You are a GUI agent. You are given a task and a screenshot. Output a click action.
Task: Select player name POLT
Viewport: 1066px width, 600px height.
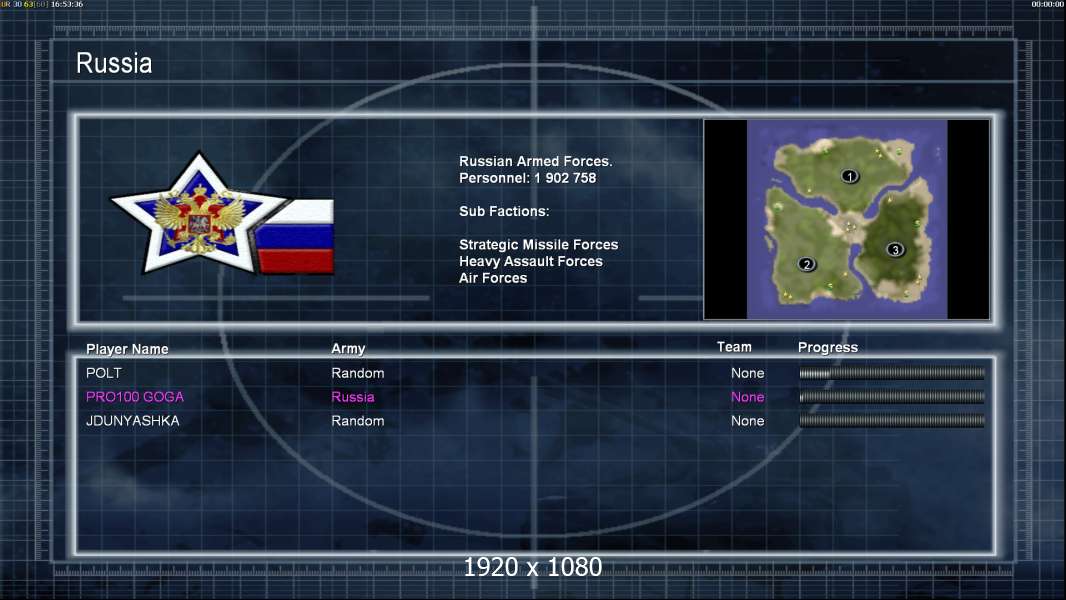pyautogui.click(x=104, y=373)
